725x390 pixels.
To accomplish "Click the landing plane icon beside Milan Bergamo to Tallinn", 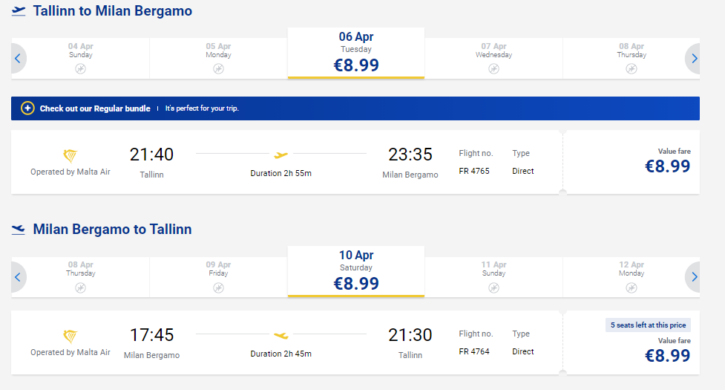I will click(x=18, y=229).
